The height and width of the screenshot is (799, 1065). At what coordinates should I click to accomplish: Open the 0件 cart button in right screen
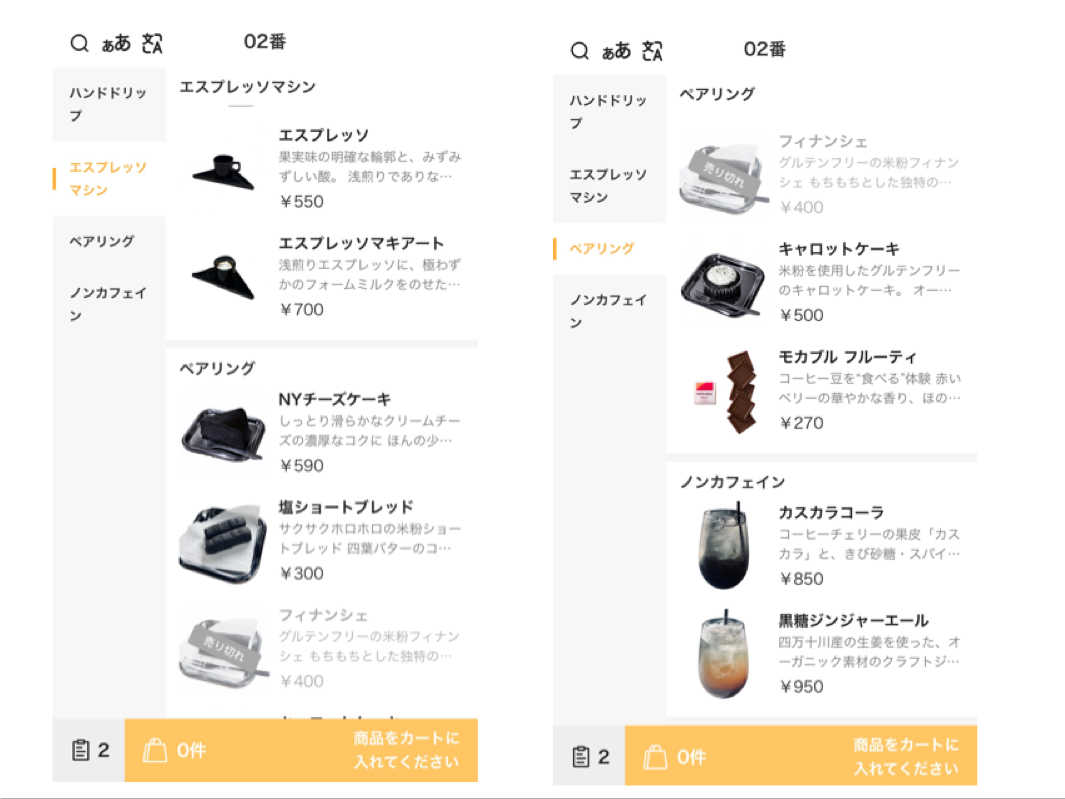[x=801, y=756]
